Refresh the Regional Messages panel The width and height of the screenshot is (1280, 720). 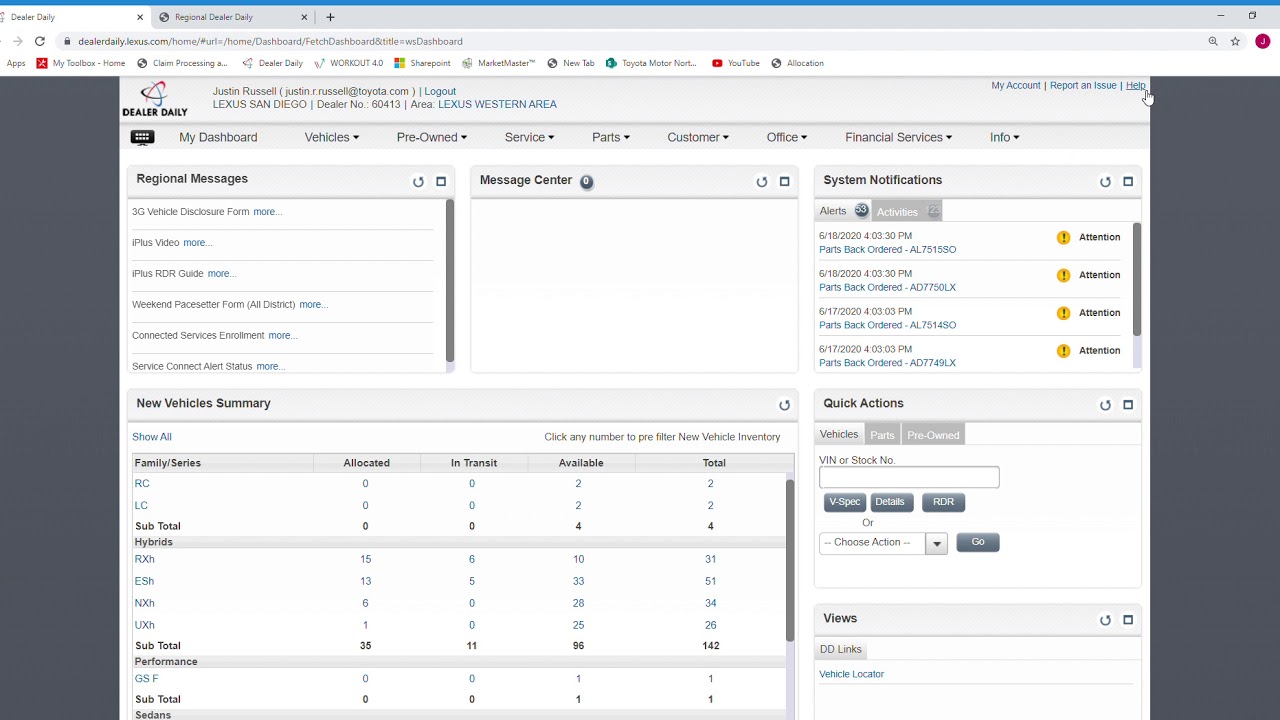pyautogui.click(x=418, y=182)
